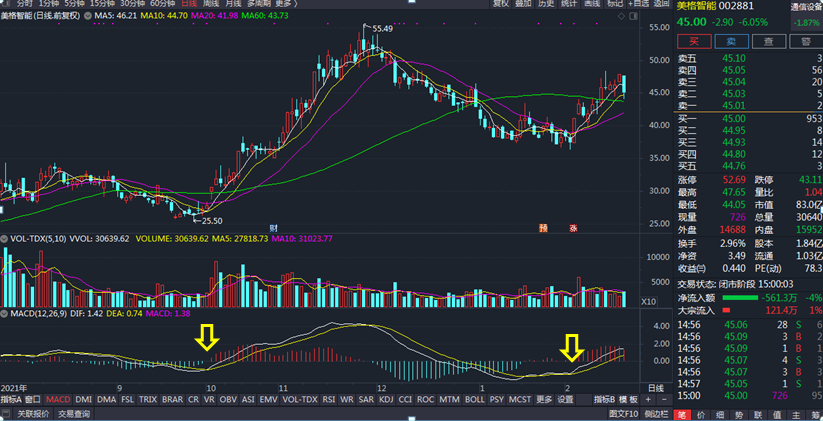Open the 日线 period selector at bottom
This screenshot has width=823, height=421.
pyautogui.click(x=656, y=388)
